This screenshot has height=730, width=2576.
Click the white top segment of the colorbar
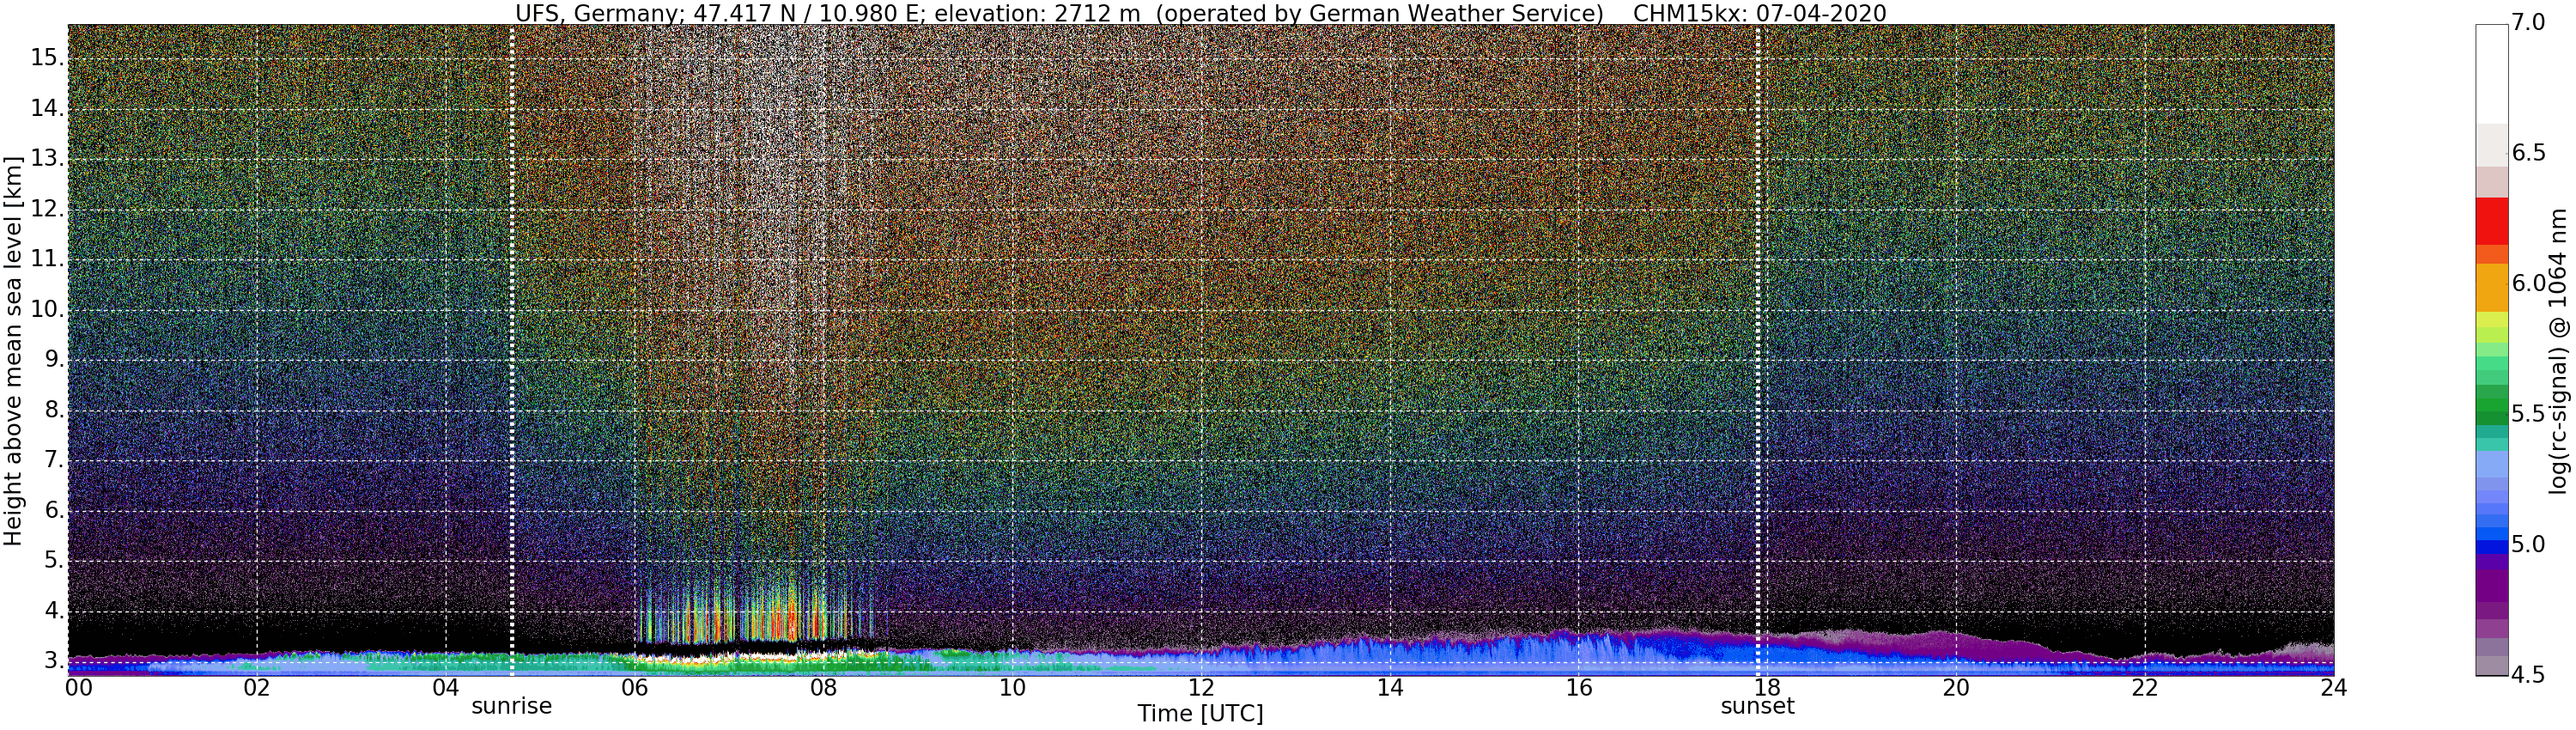pyautogui.click(x=2491, y=74)
